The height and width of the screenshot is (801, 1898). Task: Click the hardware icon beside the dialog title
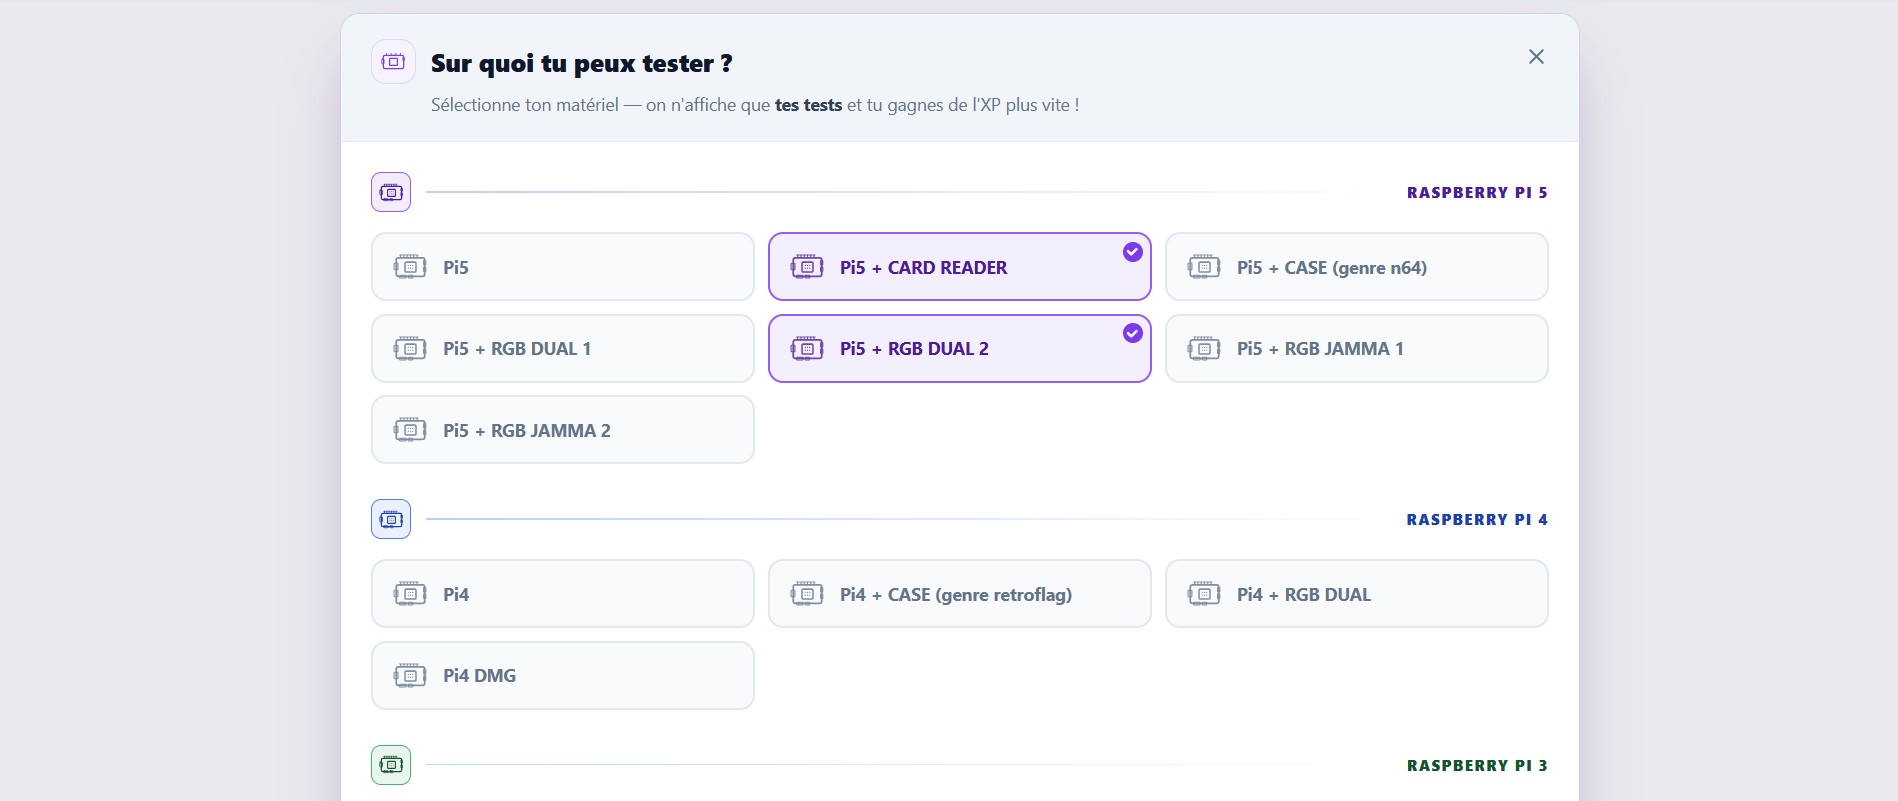[x=393, y=62]
